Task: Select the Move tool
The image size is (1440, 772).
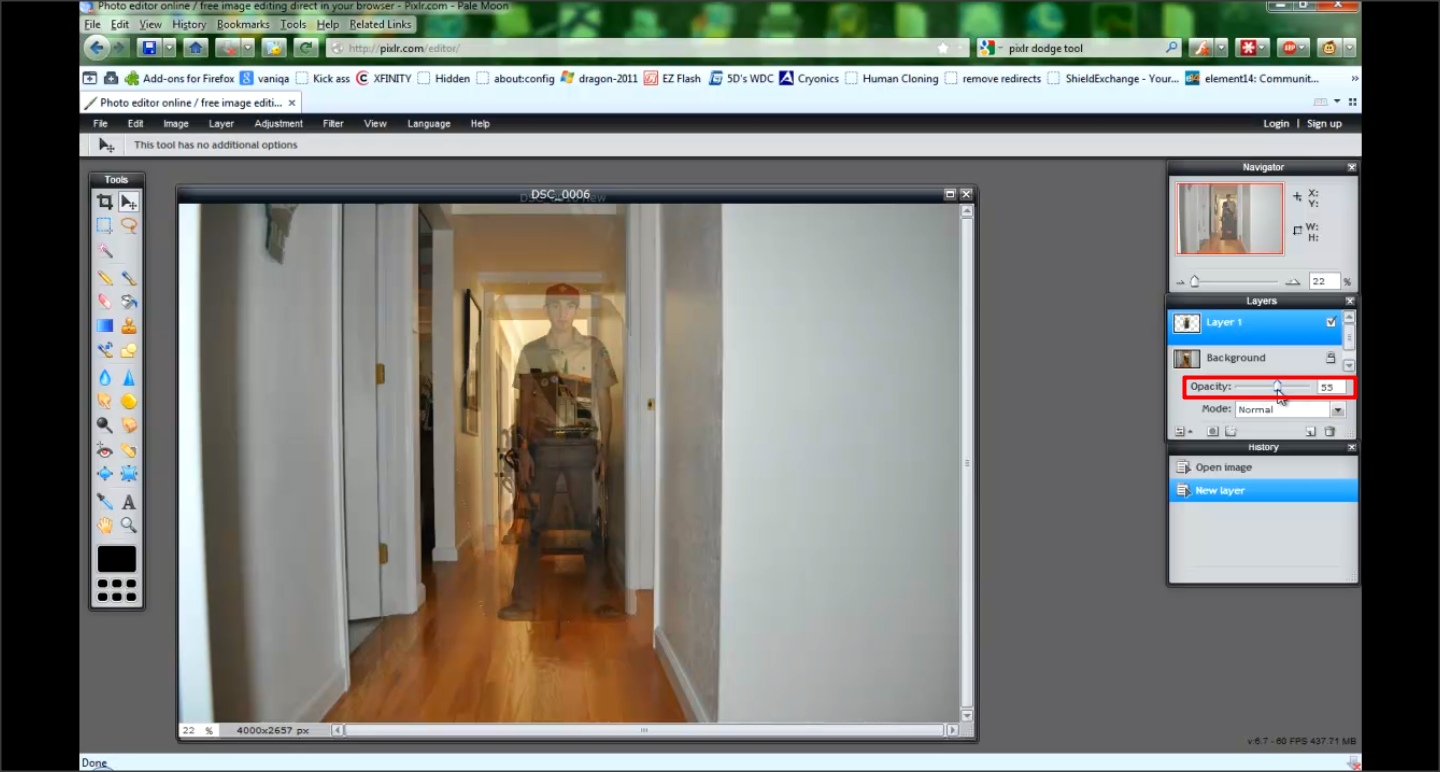Action: [129, 202]
